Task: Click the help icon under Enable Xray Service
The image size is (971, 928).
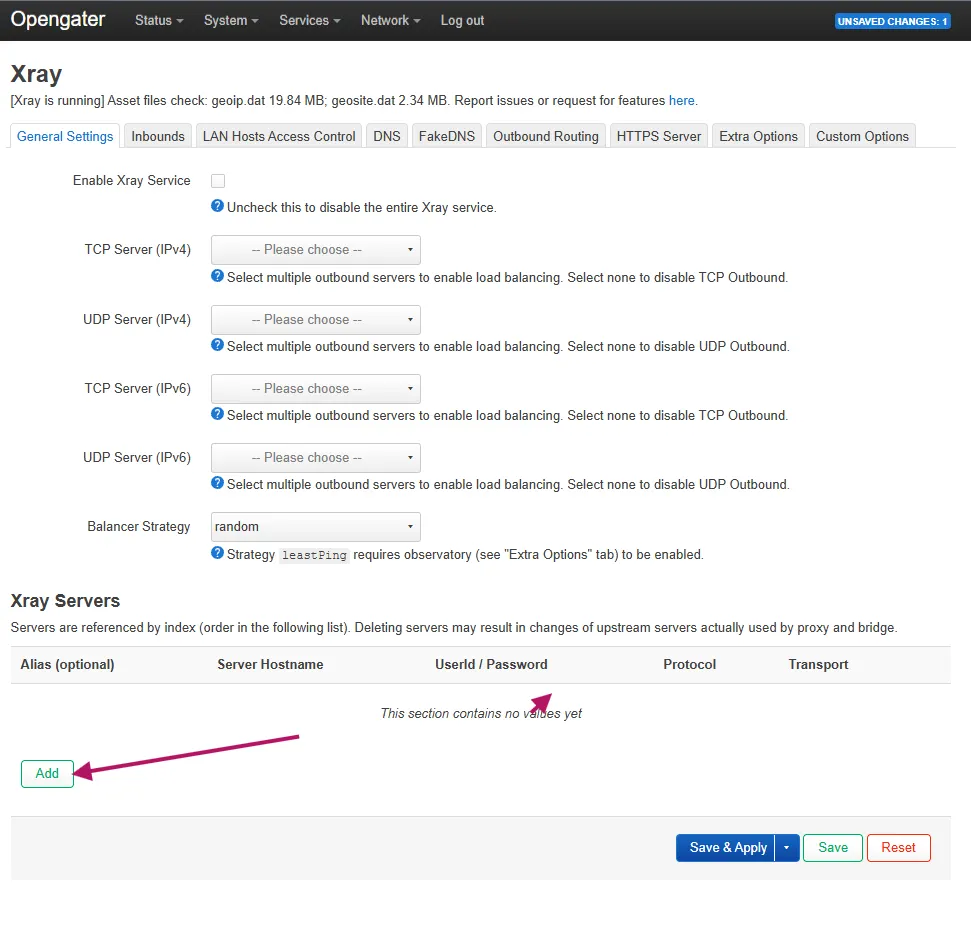Action: click(x=217, y=206)
